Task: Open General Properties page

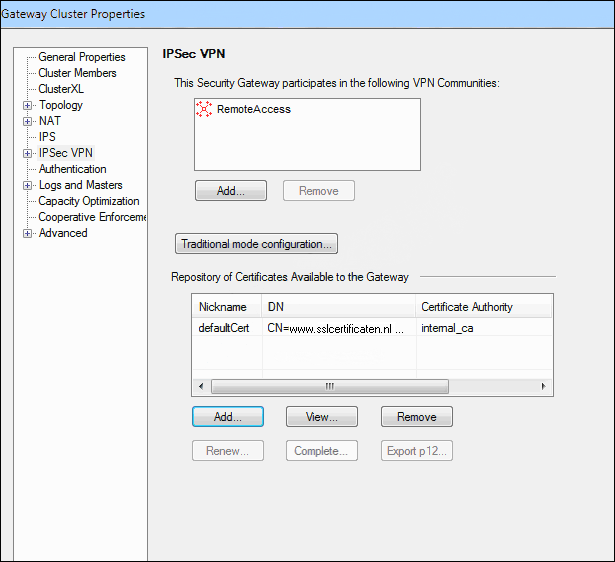Action: click(81, 57)
